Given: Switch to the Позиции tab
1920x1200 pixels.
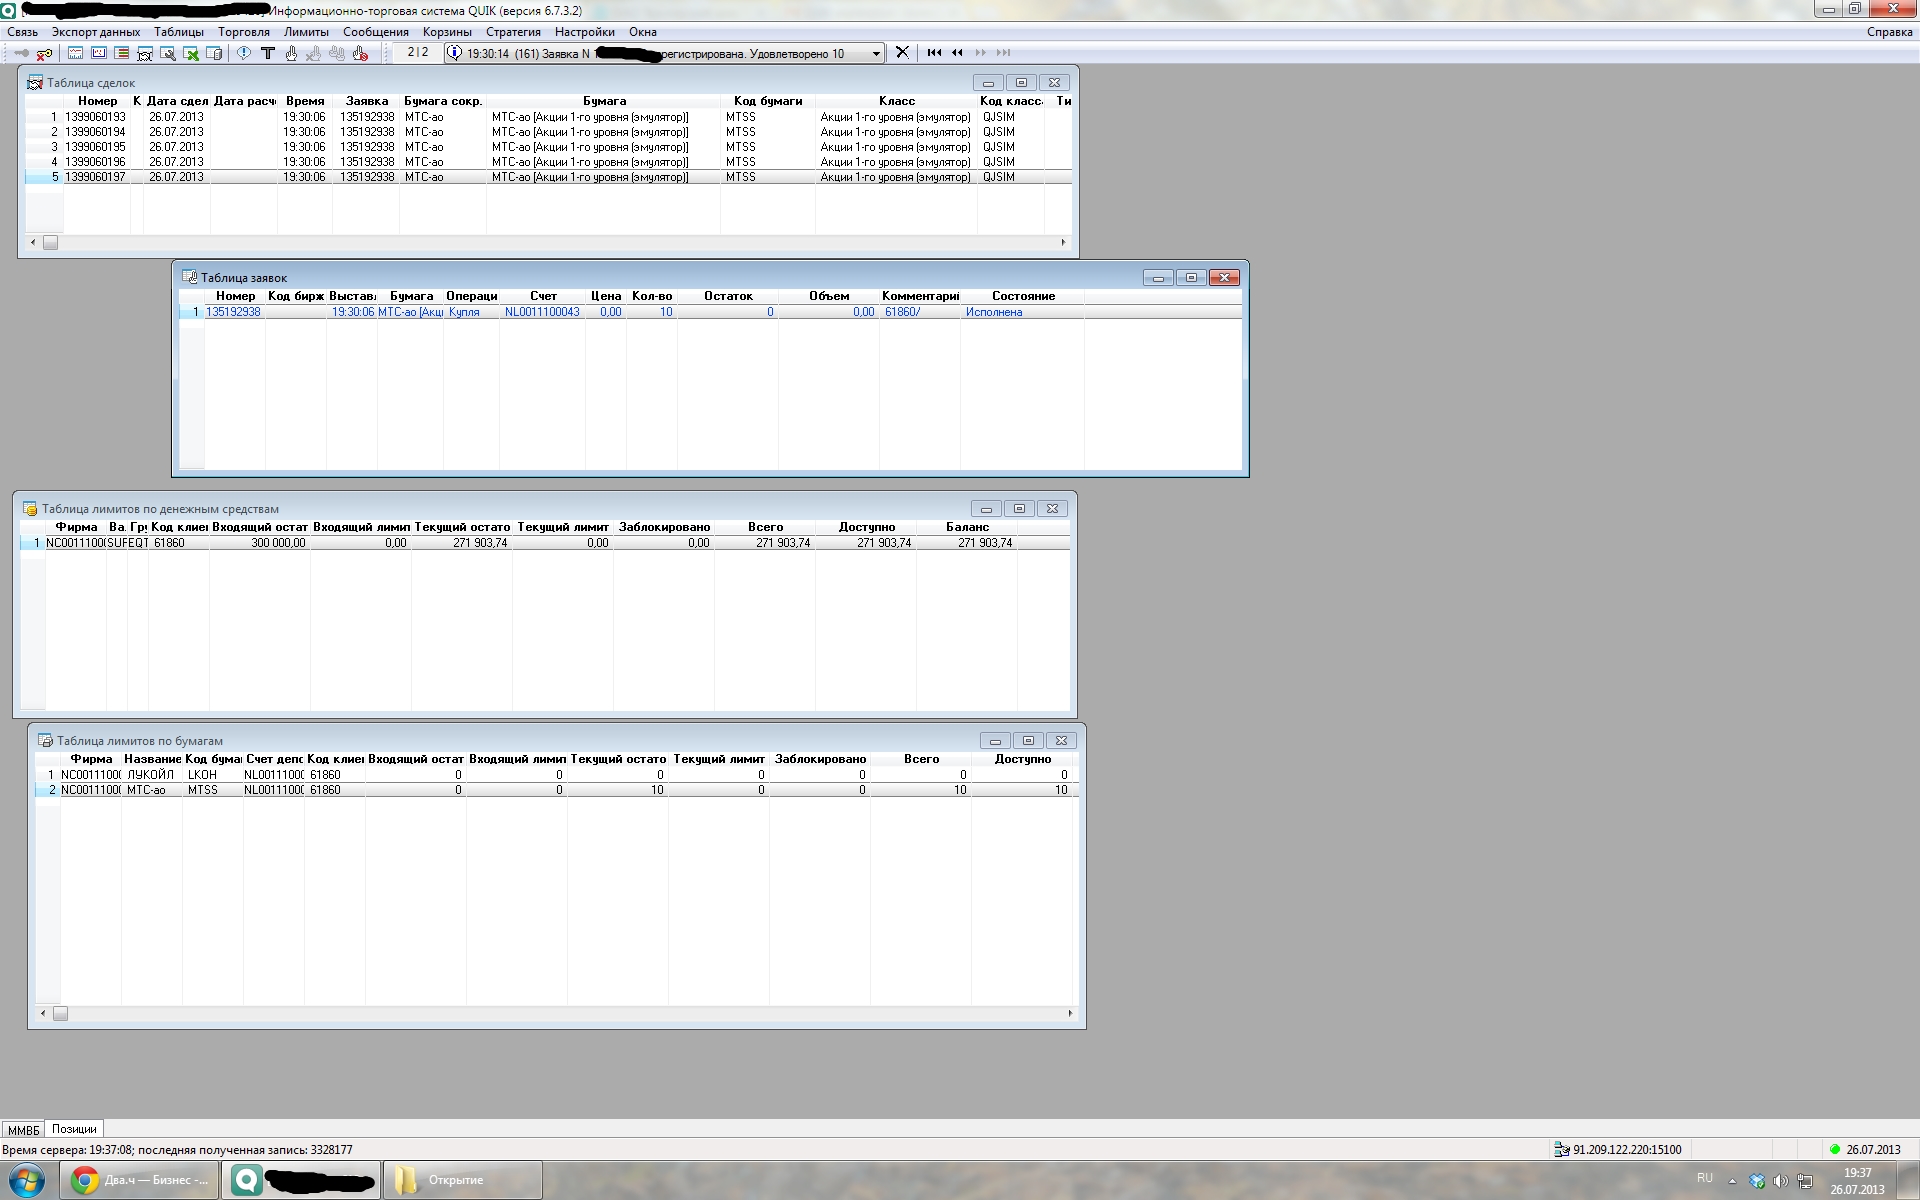Looking at the screenshot, I should click(x=74, y=1129).
